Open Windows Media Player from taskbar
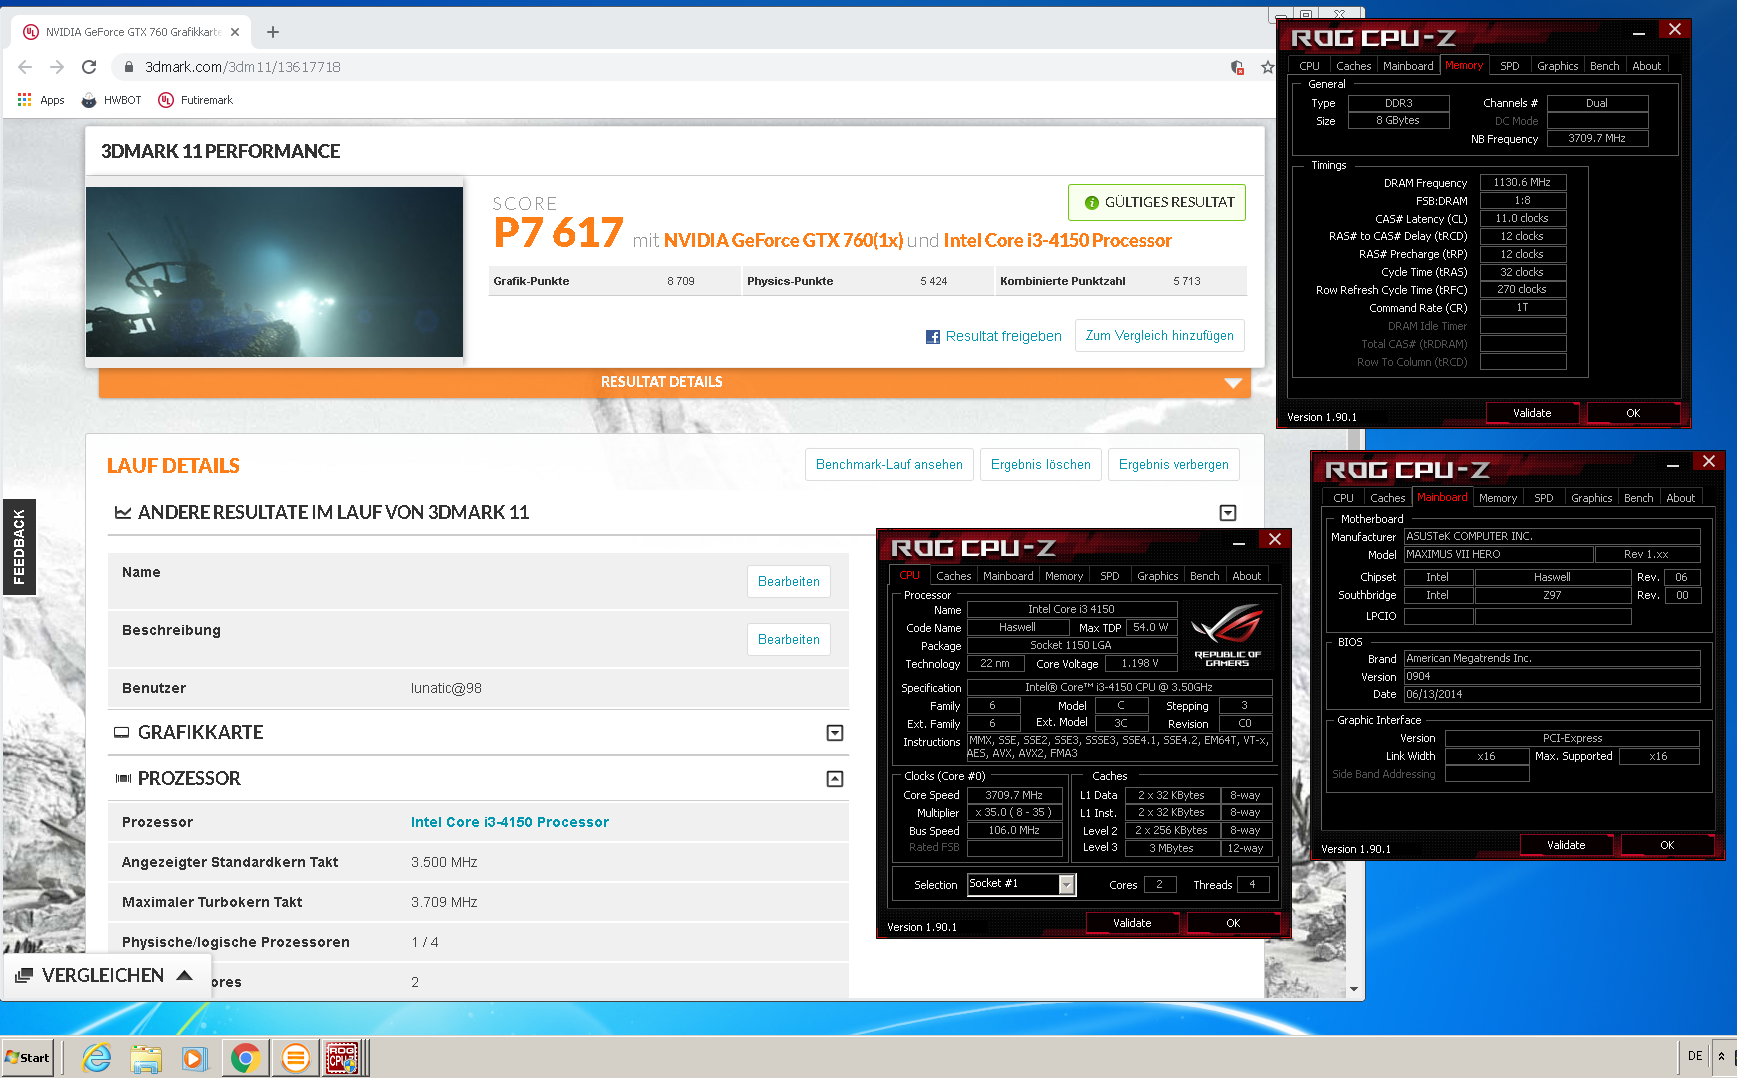 pos(194,1057)
